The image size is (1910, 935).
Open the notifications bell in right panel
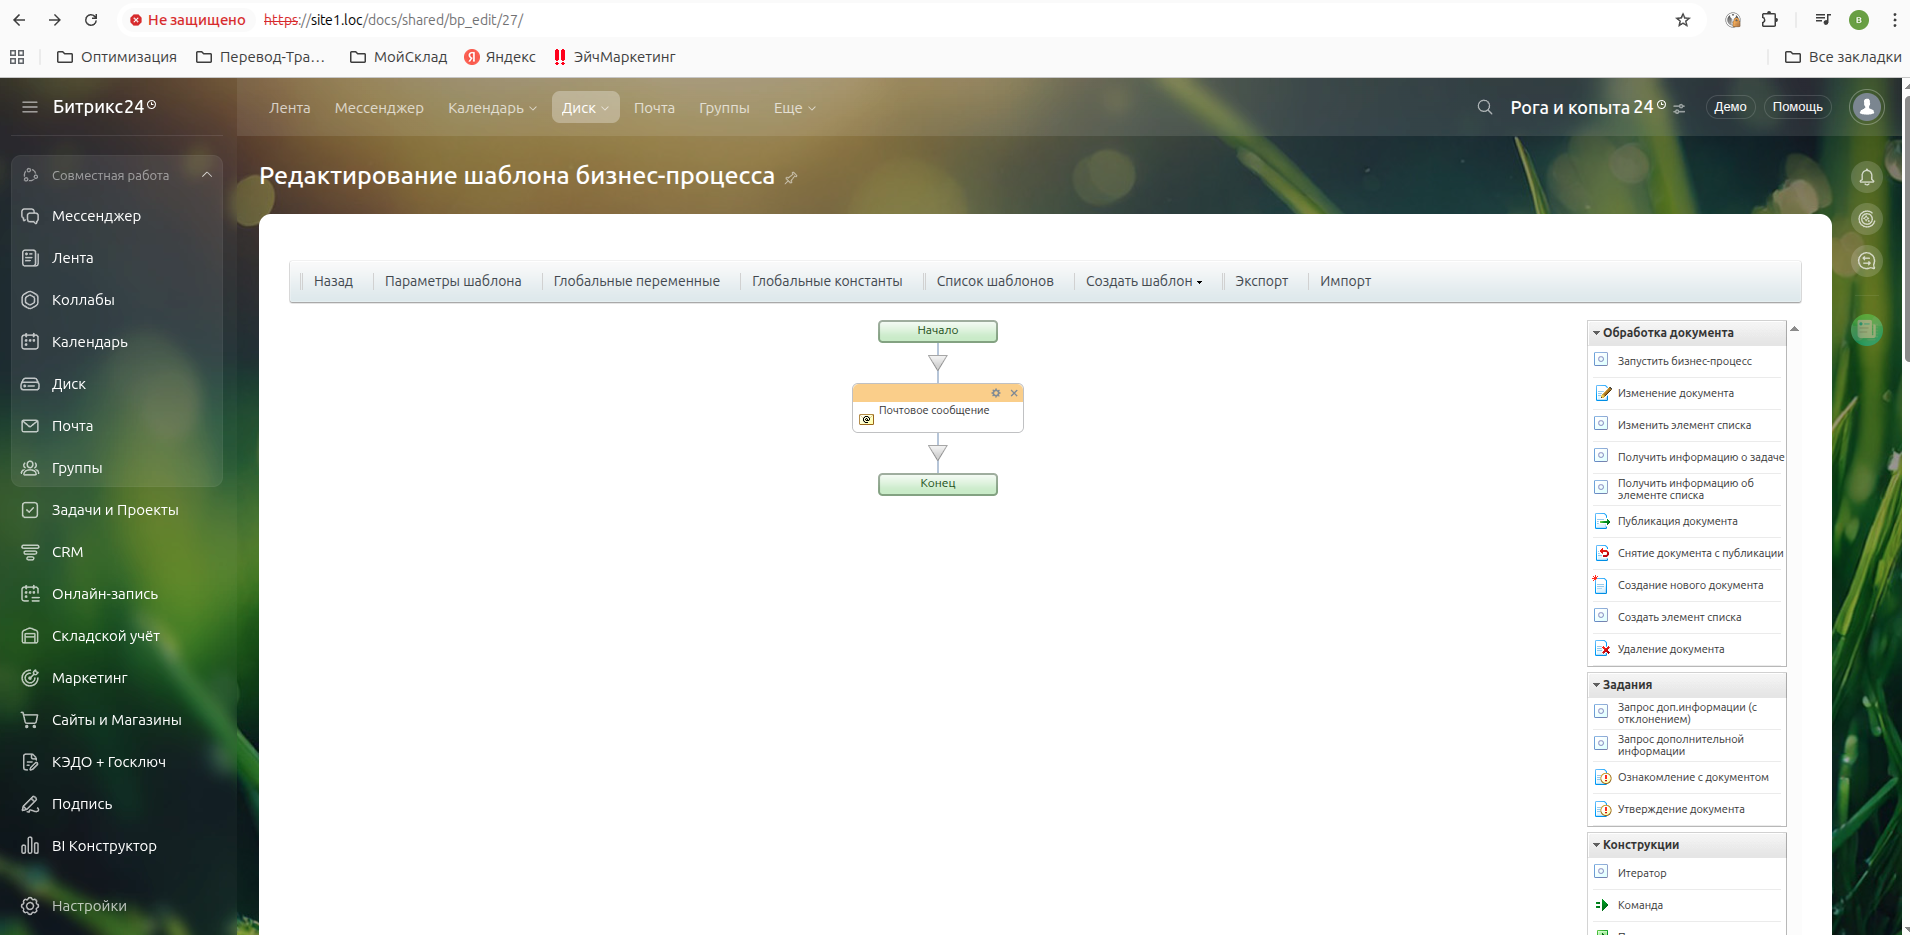[1866, 178]
